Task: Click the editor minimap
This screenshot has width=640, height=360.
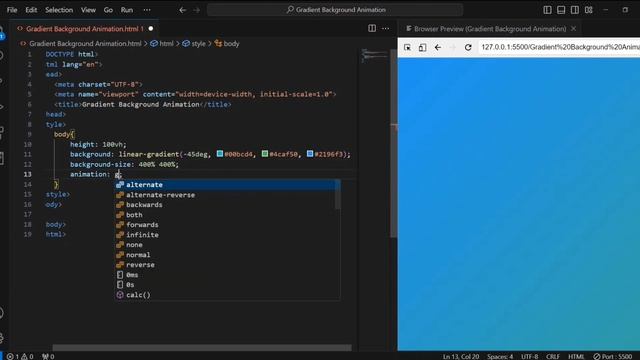Action: click(374, 55)
